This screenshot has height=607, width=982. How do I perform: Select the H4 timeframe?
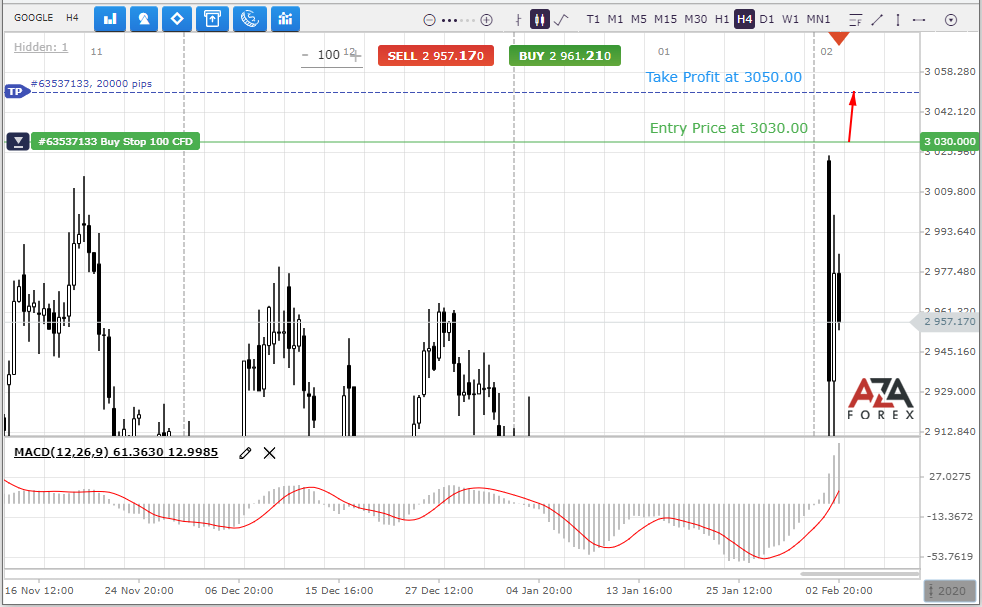pyautogui.click(x=744, y=19)
